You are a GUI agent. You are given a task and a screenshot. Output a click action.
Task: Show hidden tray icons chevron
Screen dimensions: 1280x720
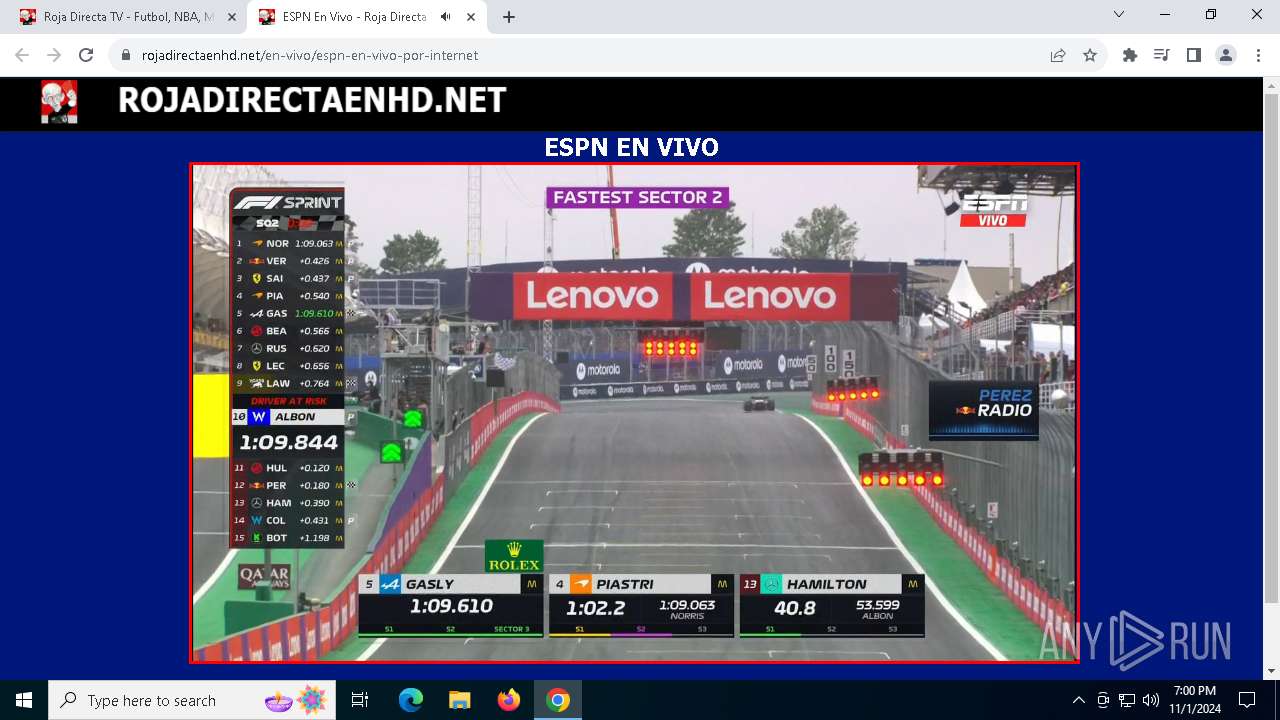coord(1078,700)
